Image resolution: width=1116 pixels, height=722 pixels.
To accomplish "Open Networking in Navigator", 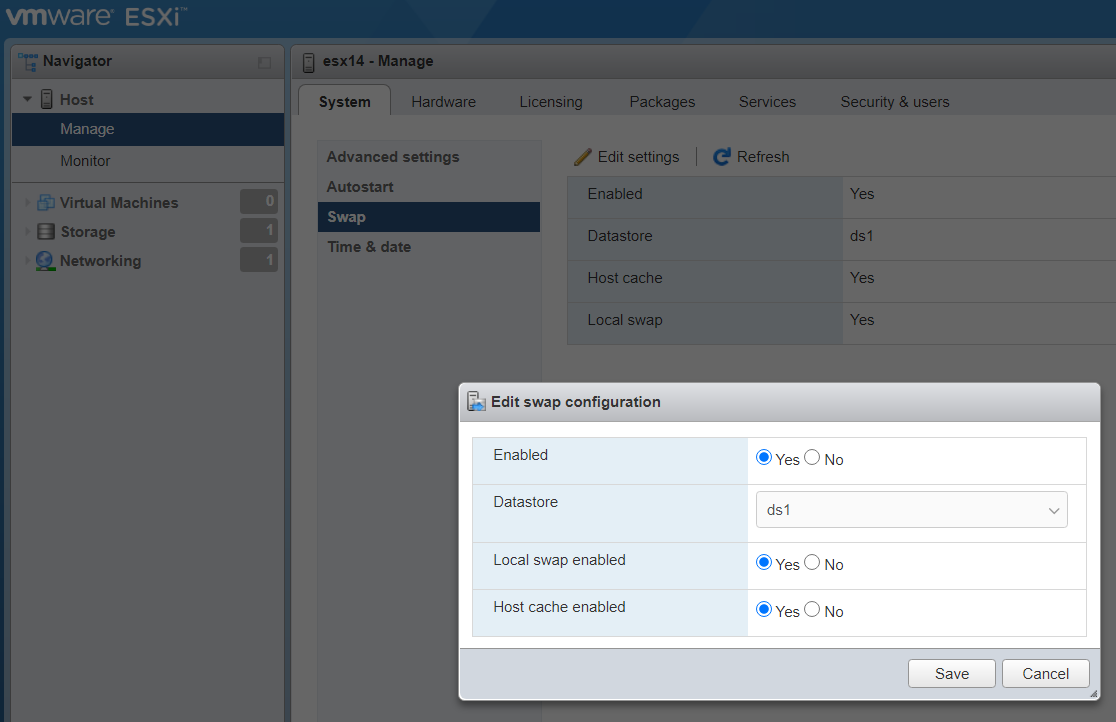I will (x=100, y=261).
